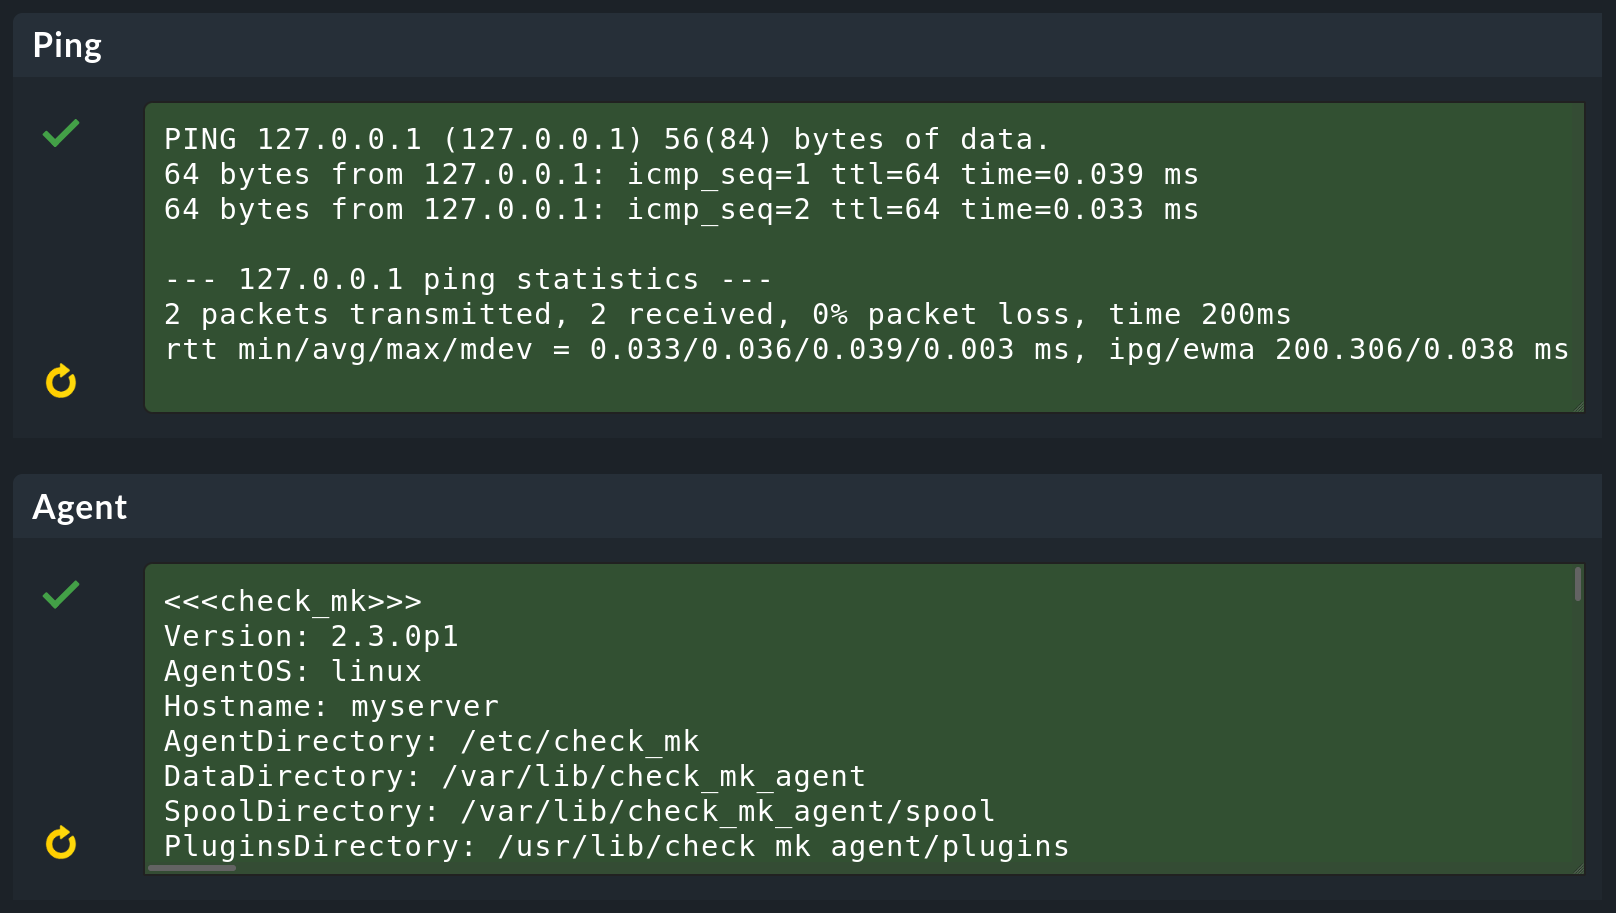Click the Agent output resize handle
This screenshot has height=913, width=1616.
click(x=1579, y=868)
